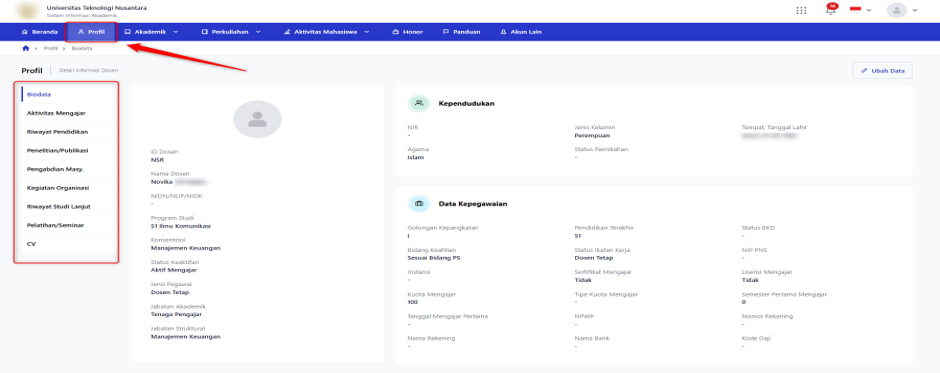Screen dimensions: 940x373
Task: Open the user avatar at top right
Action: (897, 10)
